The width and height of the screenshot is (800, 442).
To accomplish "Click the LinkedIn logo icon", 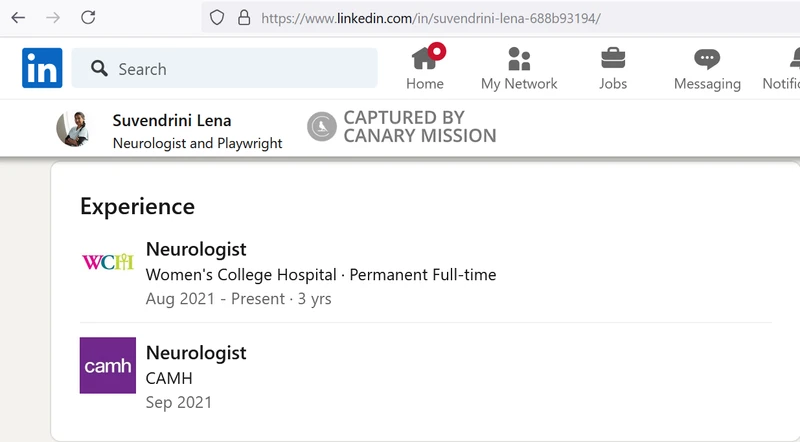I will tap(42, 68).
